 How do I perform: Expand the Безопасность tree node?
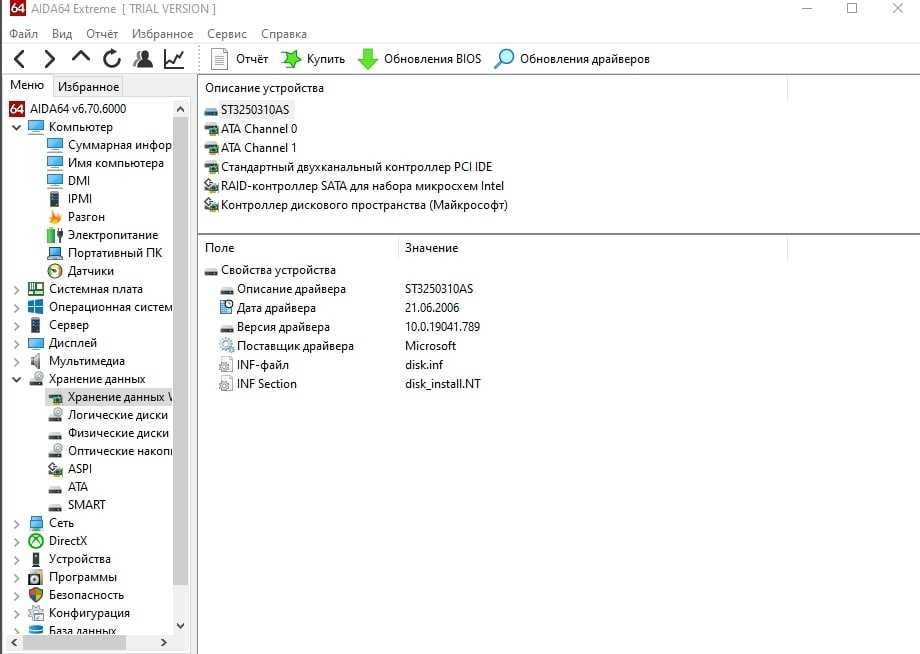pyautogui.click(x=16, y=596)
